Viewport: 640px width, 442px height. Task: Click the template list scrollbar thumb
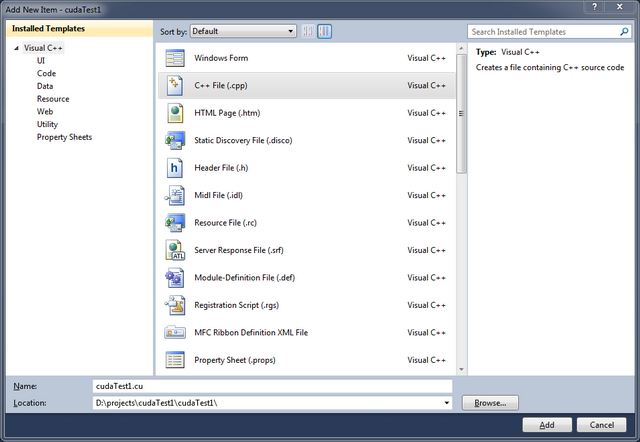click(x=461, y=114)
